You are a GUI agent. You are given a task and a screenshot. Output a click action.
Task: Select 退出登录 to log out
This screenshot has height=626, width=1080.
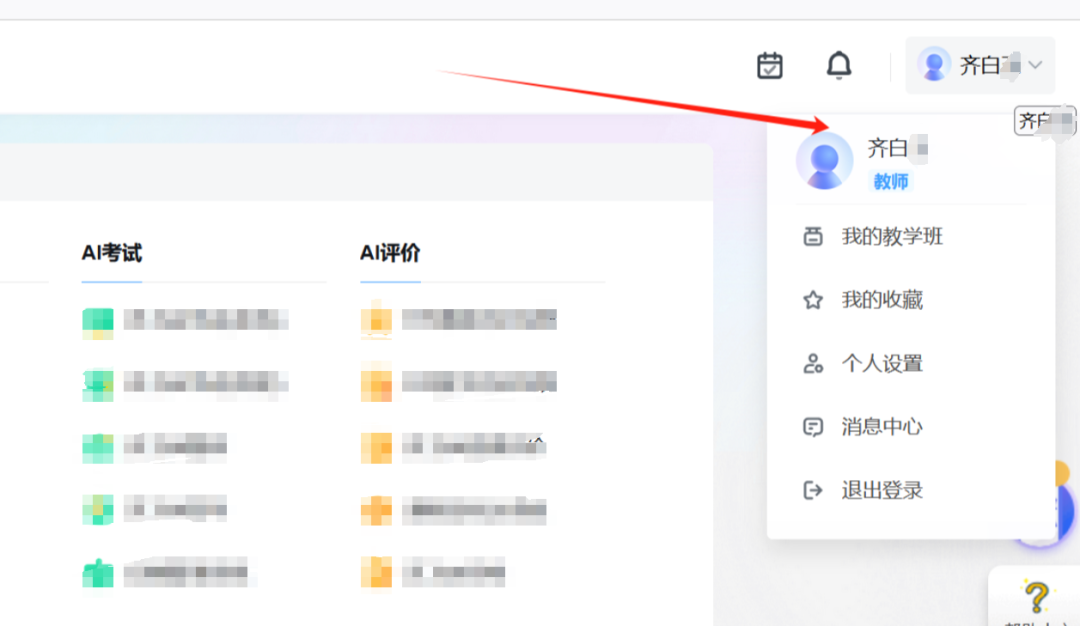[x=911, y=490]
